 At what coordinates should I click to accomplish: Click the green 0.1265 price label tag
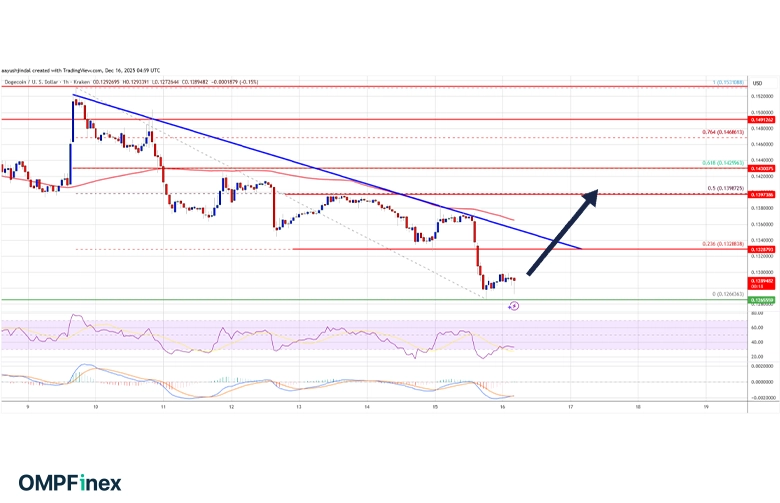(x=761, y=300)
